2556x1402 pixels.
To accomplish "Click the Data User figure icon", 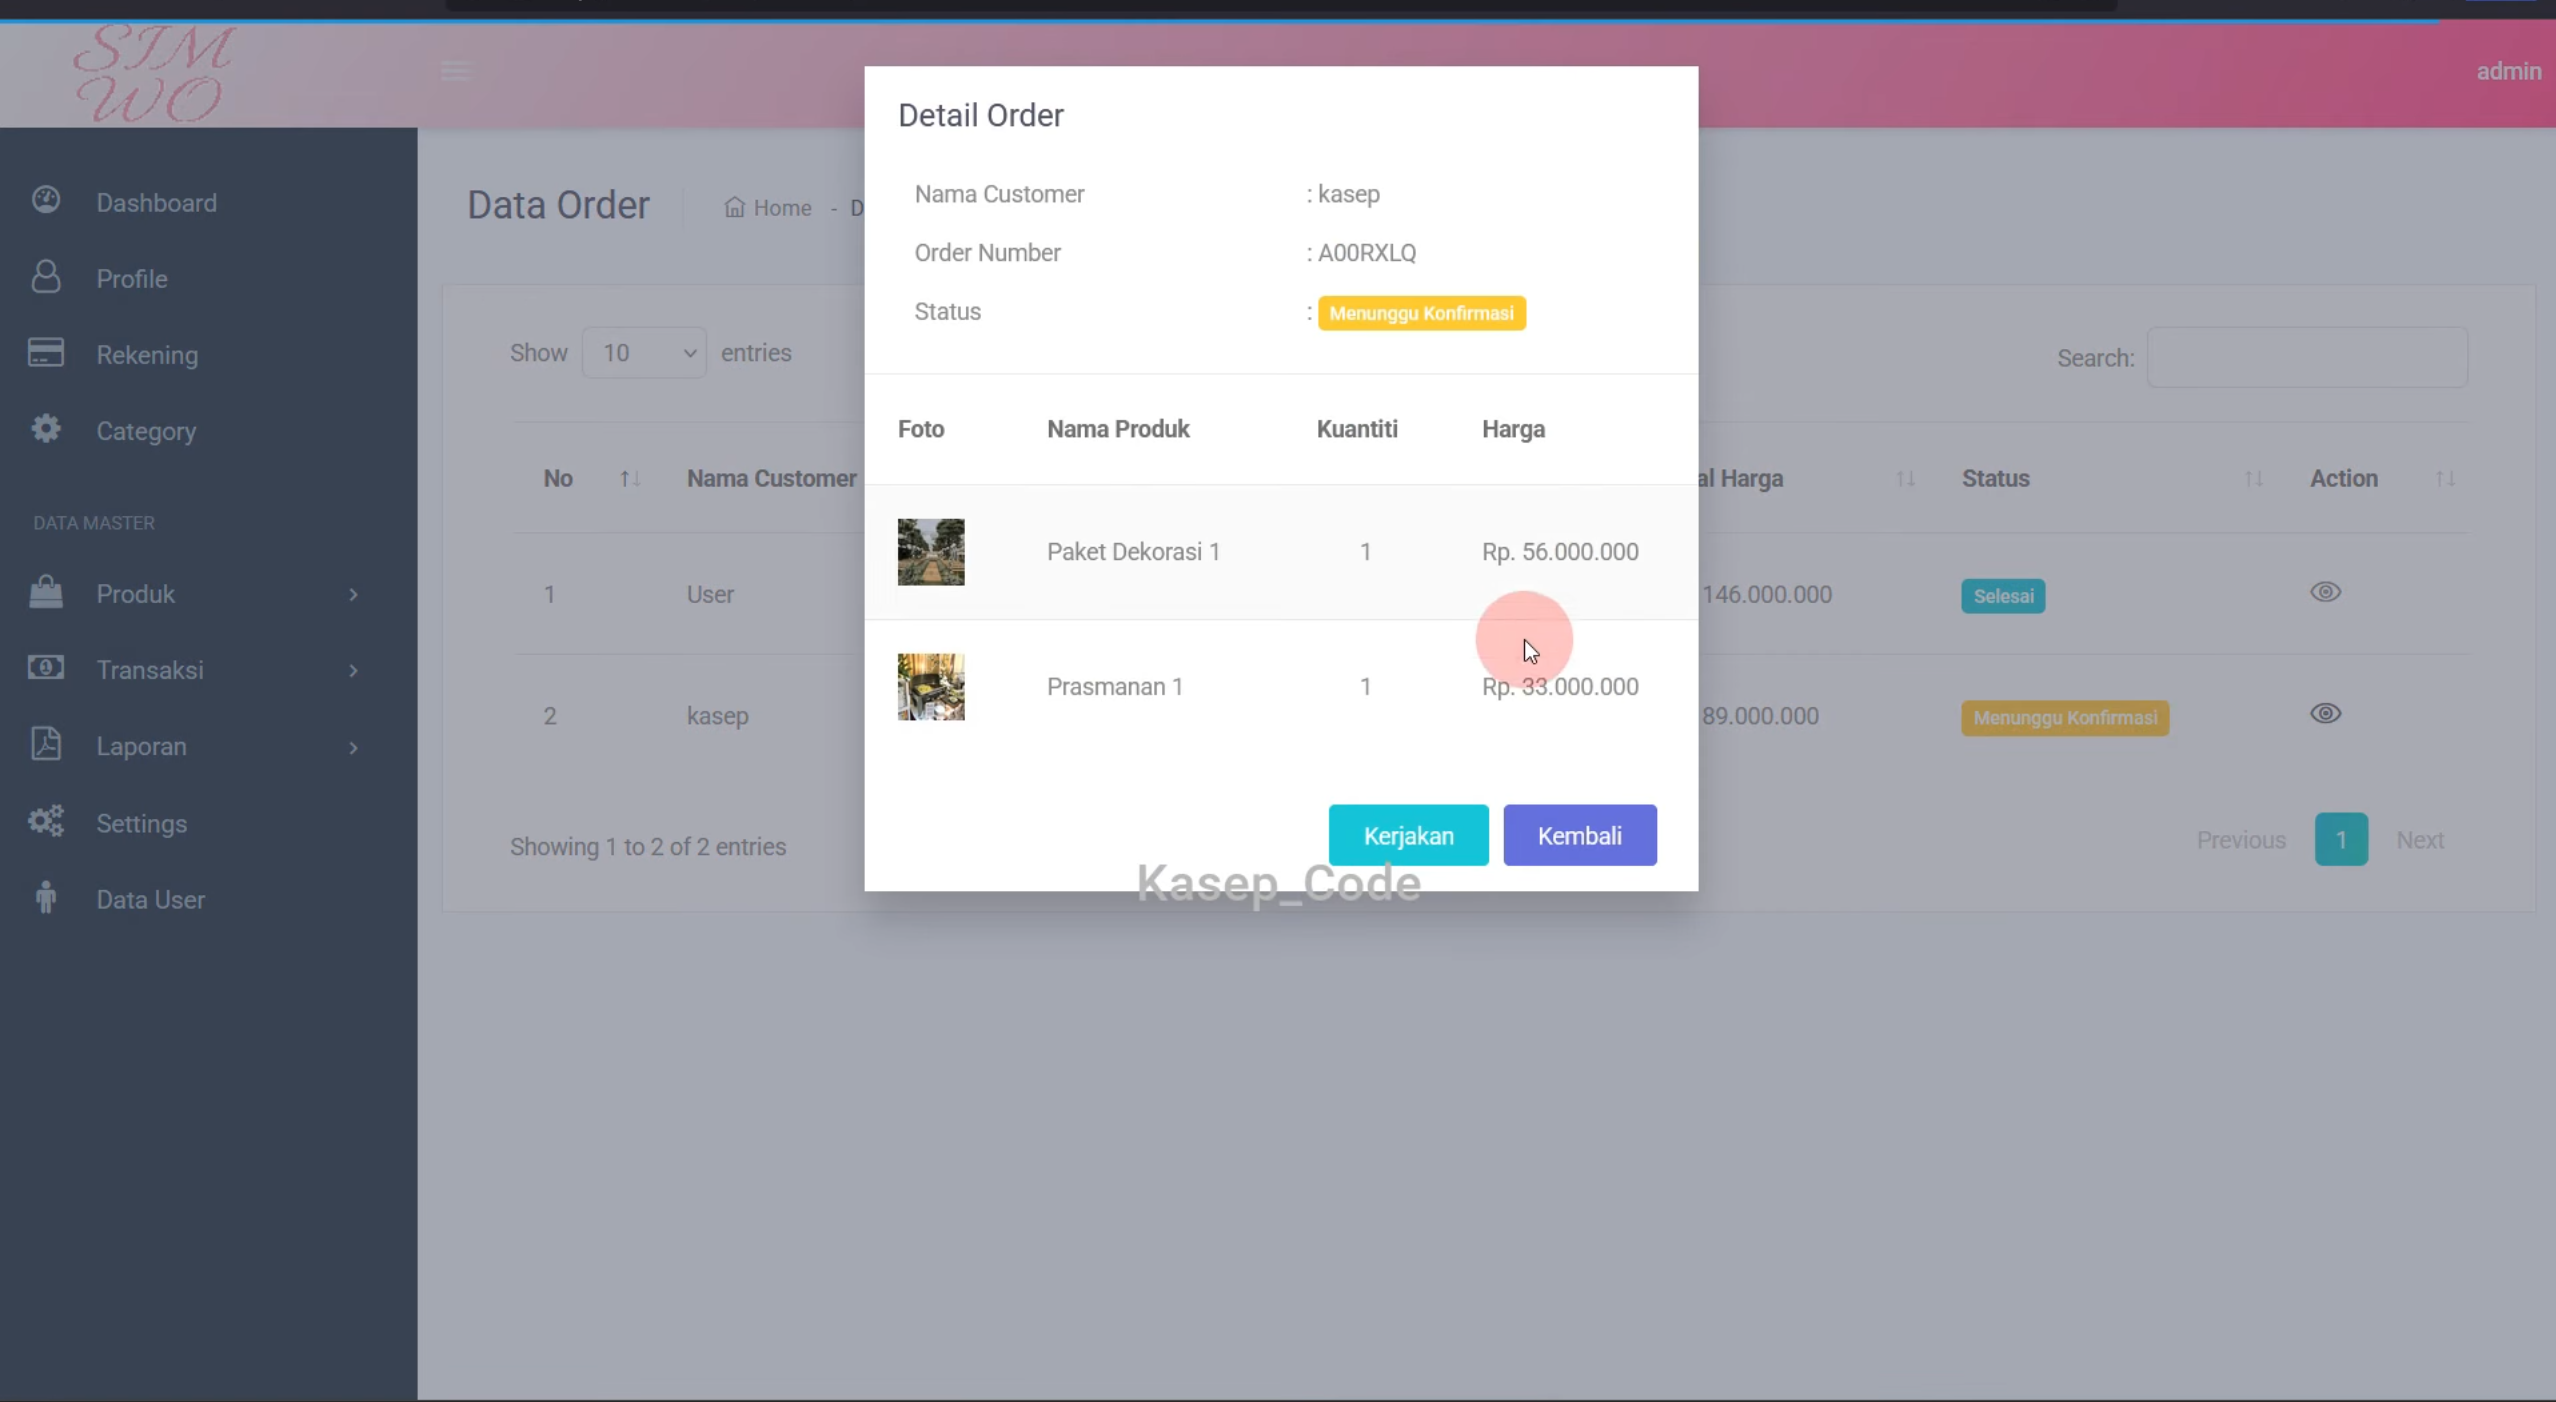I will click(x=46, y=898).
